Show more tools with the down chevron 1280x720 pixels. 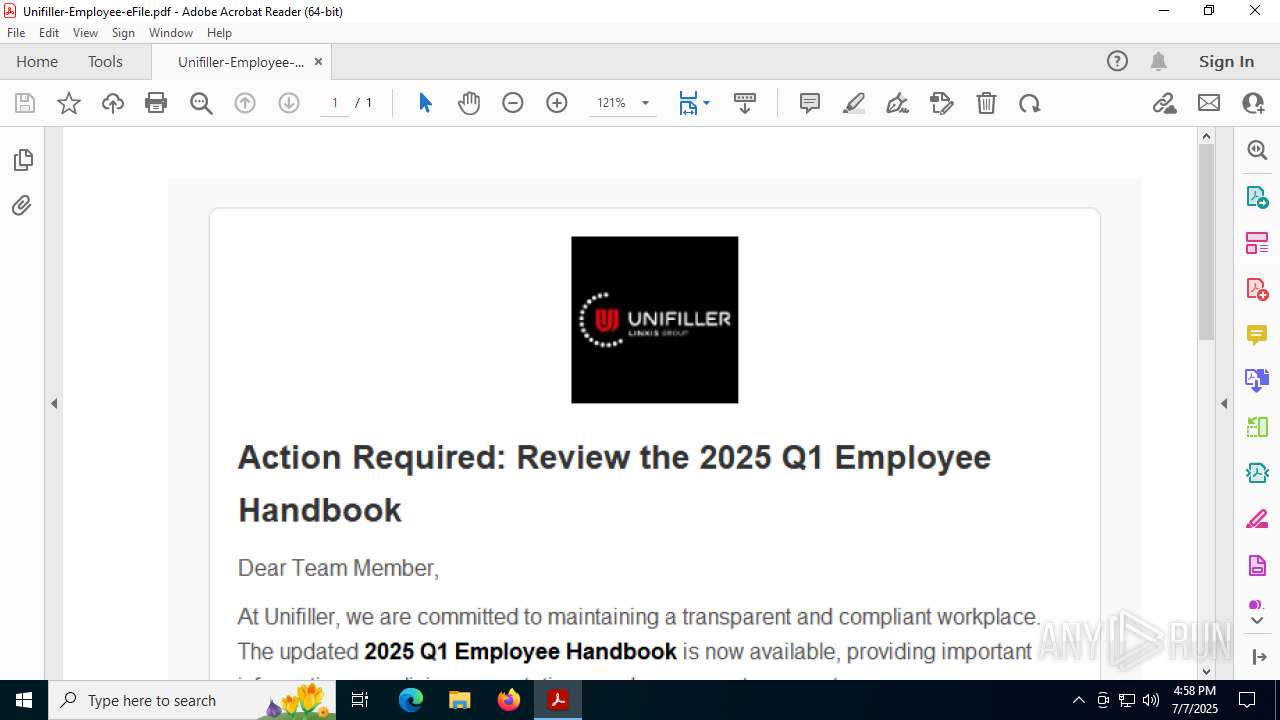pyautogui.click(x=1257, y=621)
